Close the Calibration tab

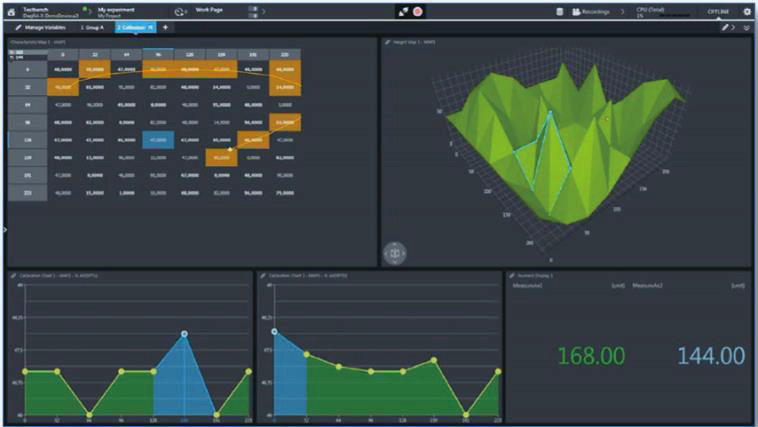(150, 28)
